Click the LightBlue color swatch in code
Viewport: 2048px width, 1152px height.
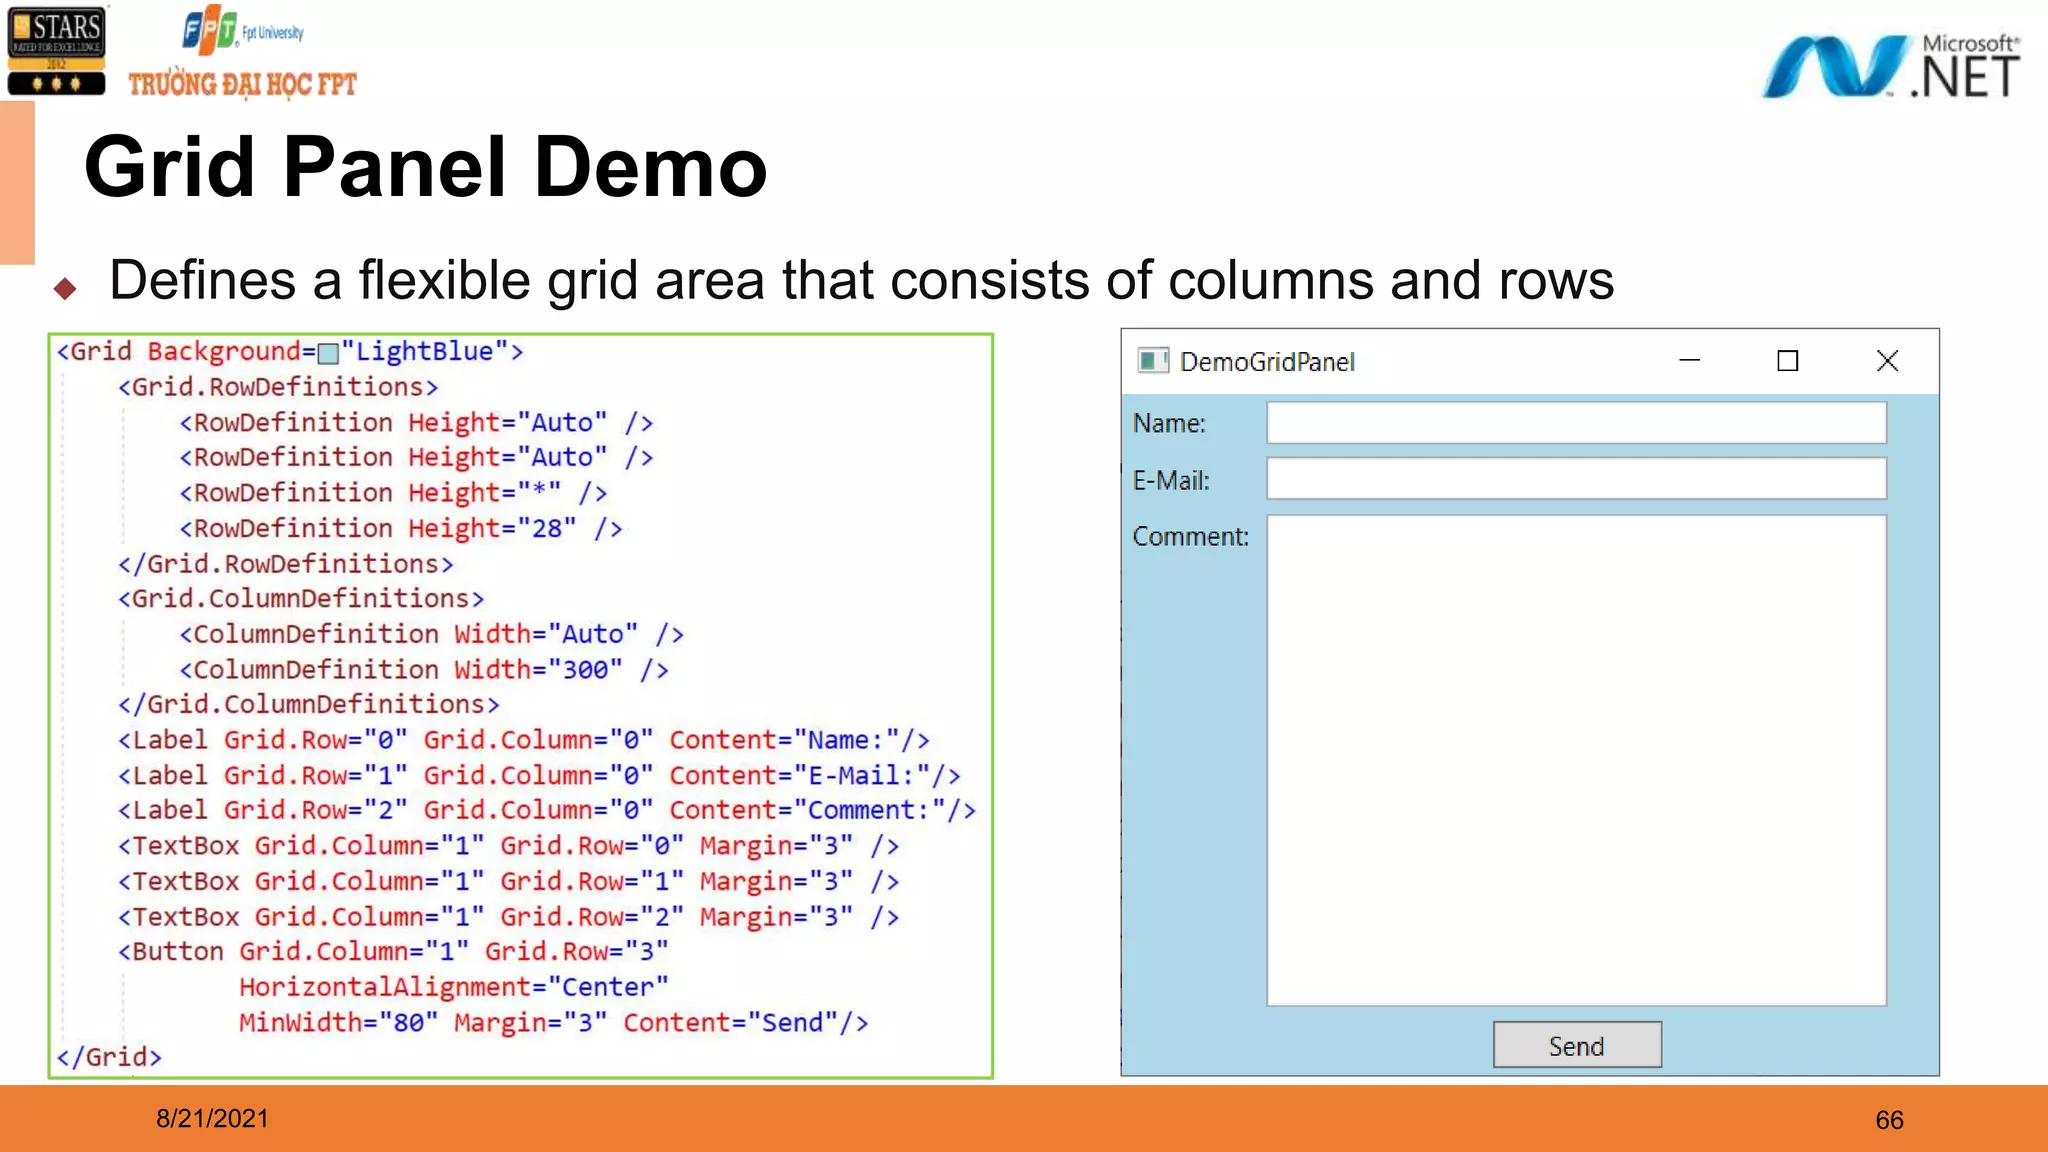coord(328,353)
